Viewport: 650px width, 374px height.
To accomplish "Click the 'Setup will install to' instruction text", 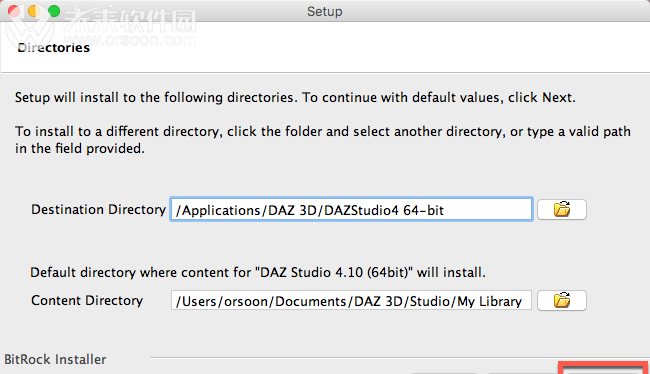I will pos(295,97).
